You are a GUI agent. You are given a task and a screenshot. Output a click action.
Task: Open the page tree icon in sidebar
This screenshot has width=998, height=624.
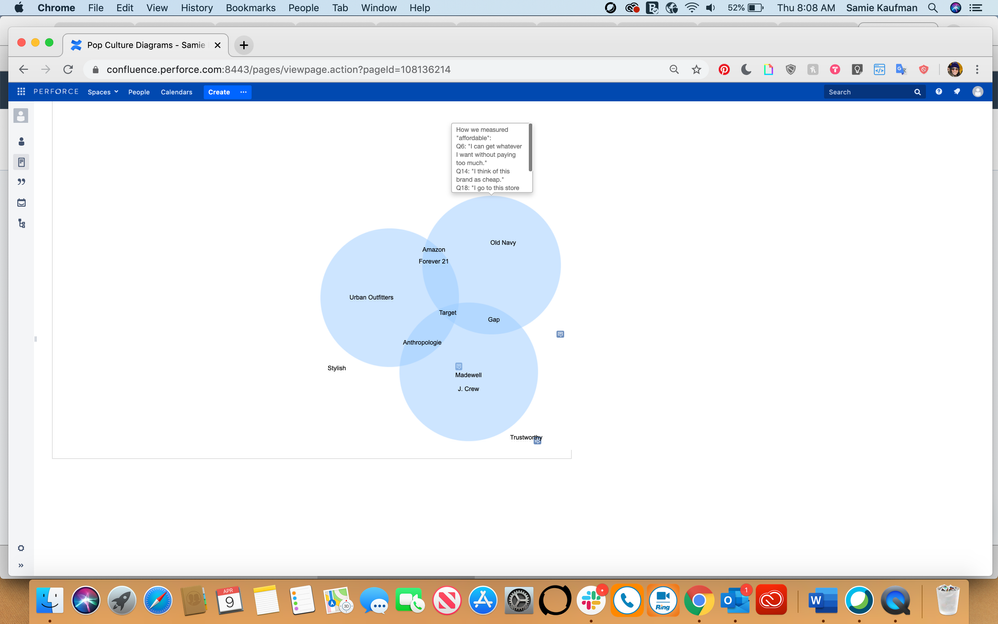pos(22,223)
